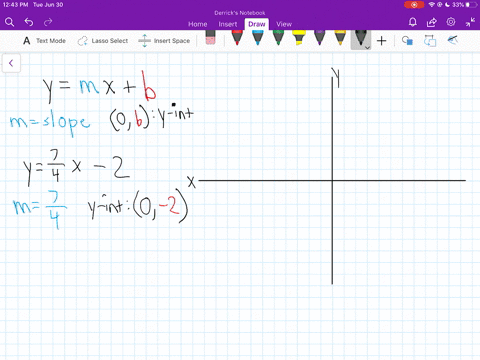
Task: Open the settings gear icon
Action: tap(451, 22)
